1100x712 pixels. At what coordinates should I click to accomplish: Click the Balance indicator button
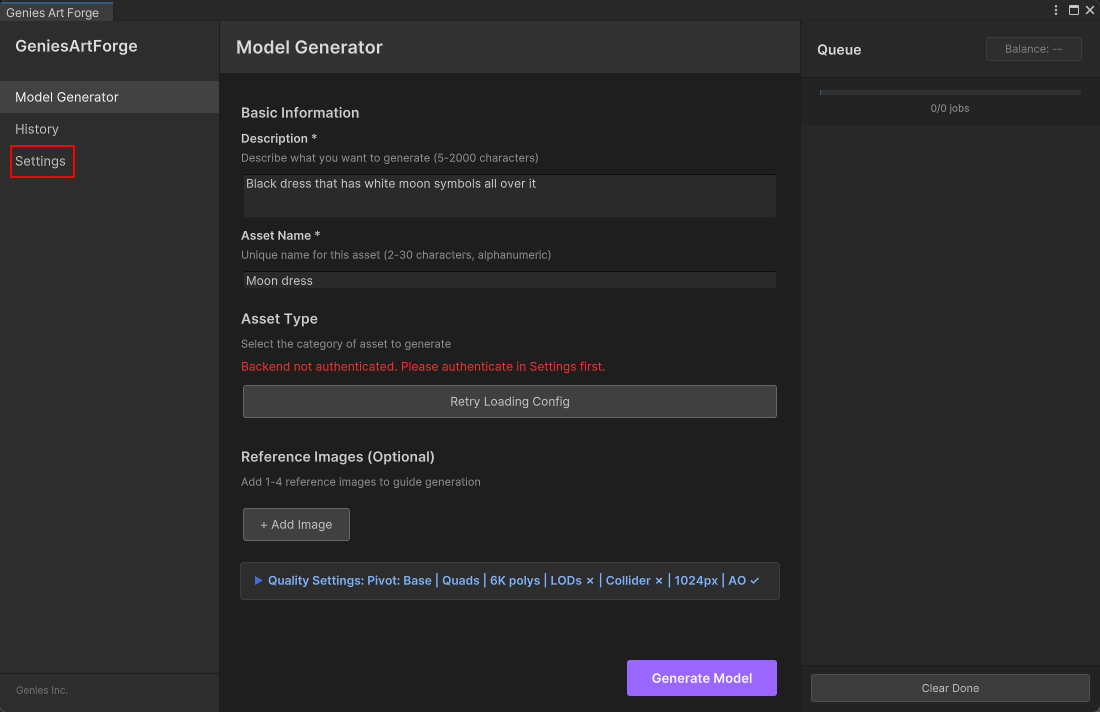(1033, 49)
